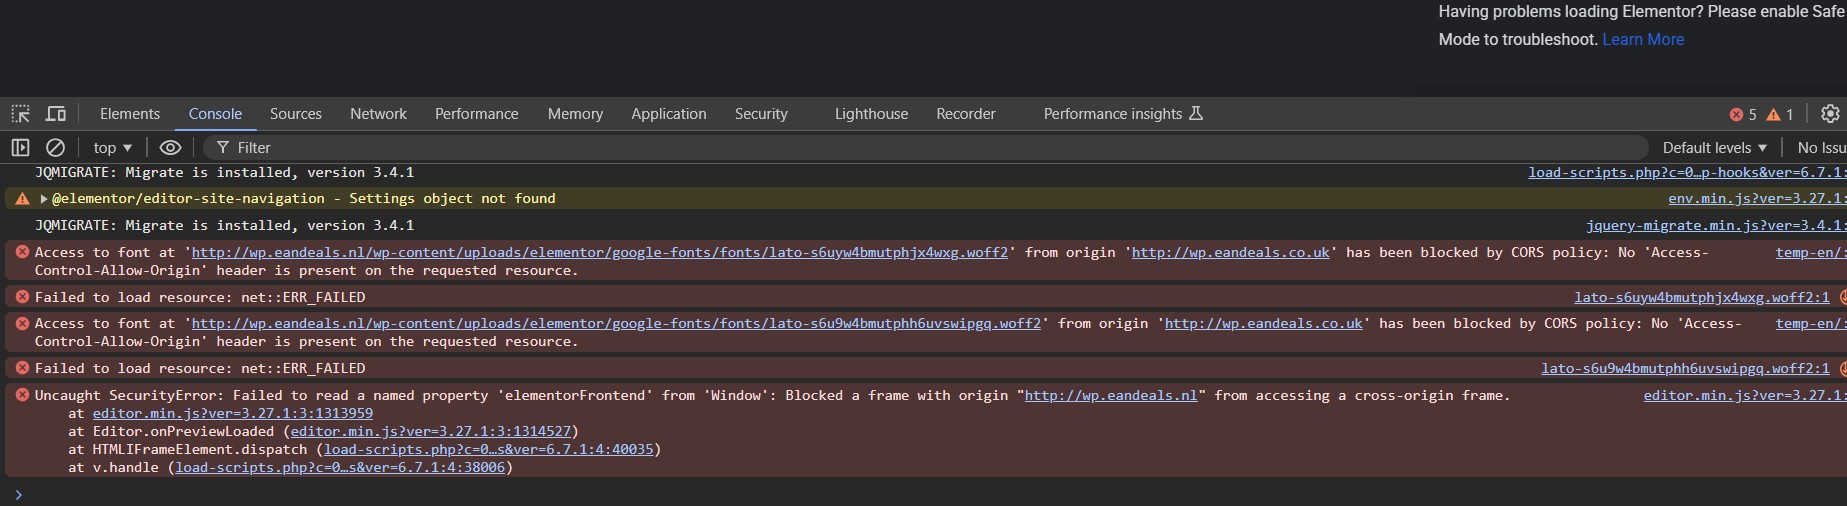The width and height of the screenshot is (1847, 506).
Task: Click the console Filter input field
Action: pyautogui.click(x=925, y=147)
